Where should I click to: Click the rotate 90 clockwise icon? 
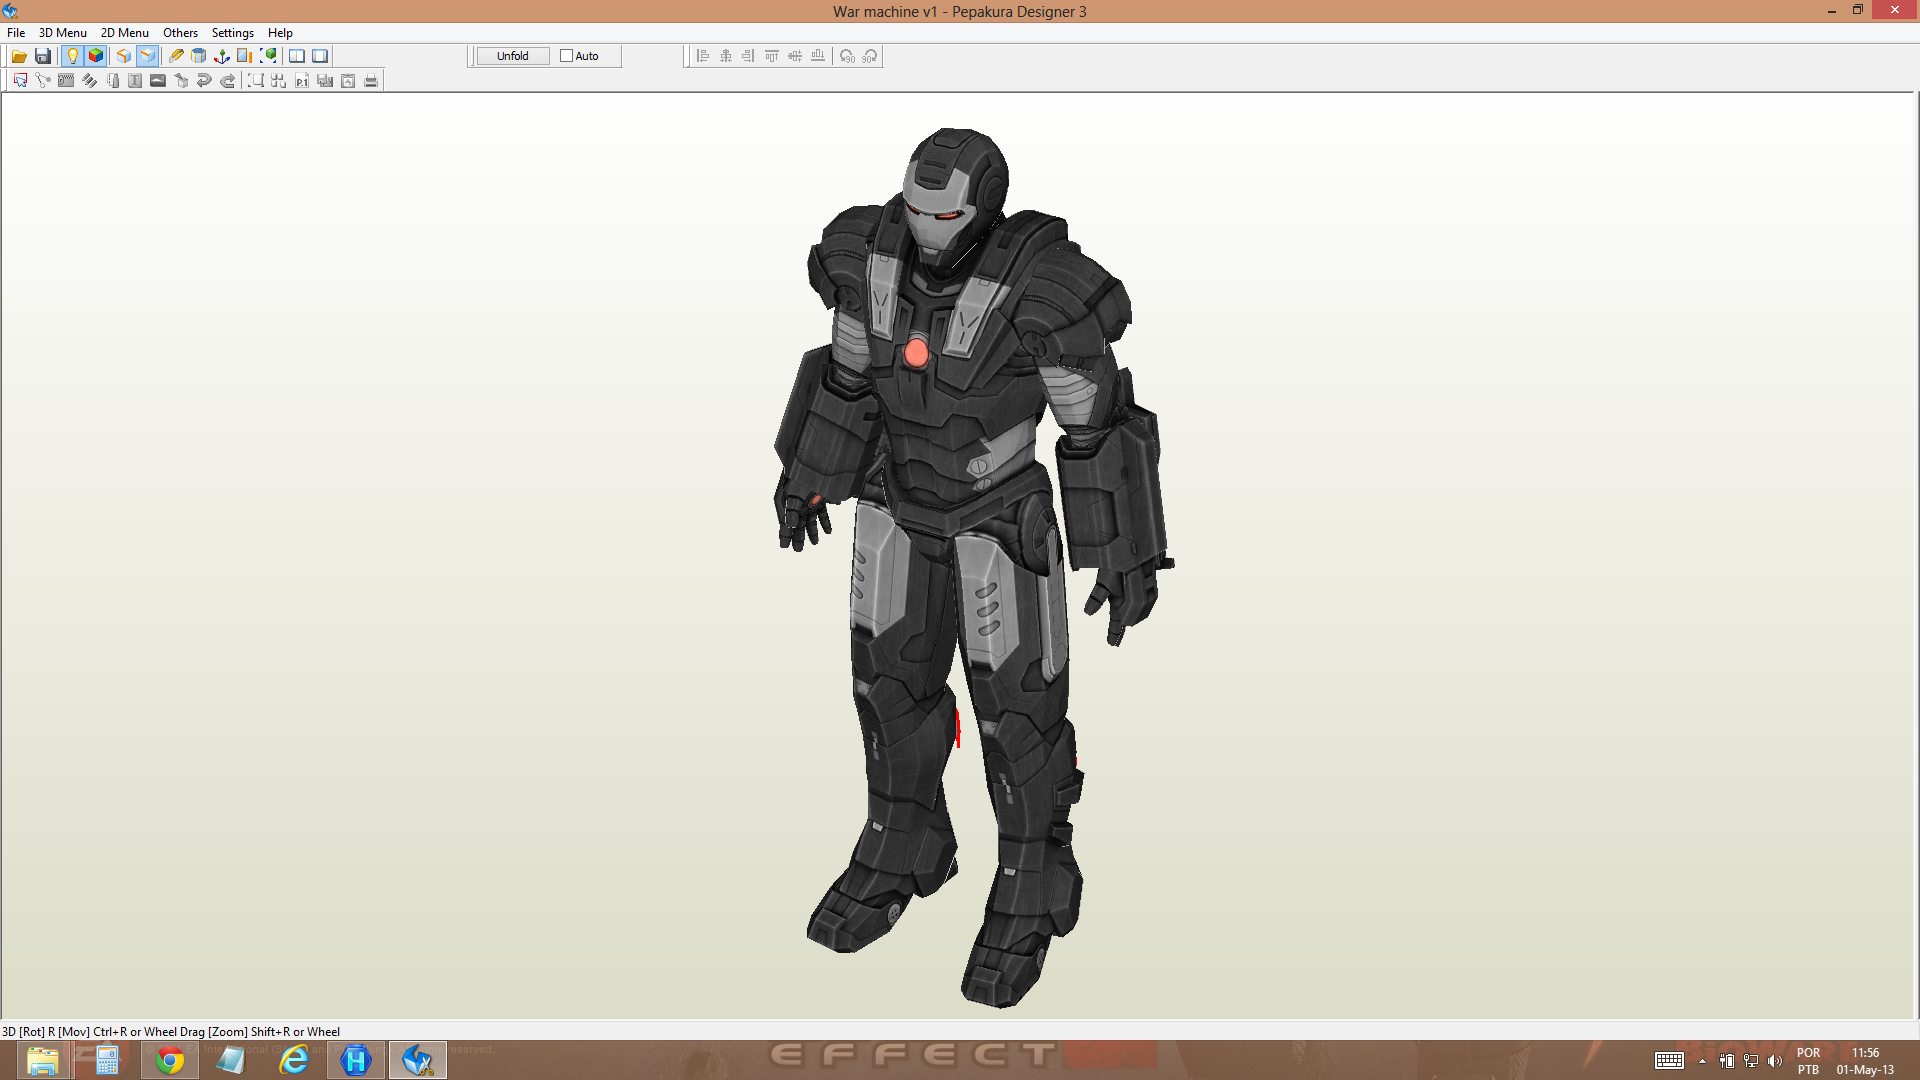click(870, 56)
